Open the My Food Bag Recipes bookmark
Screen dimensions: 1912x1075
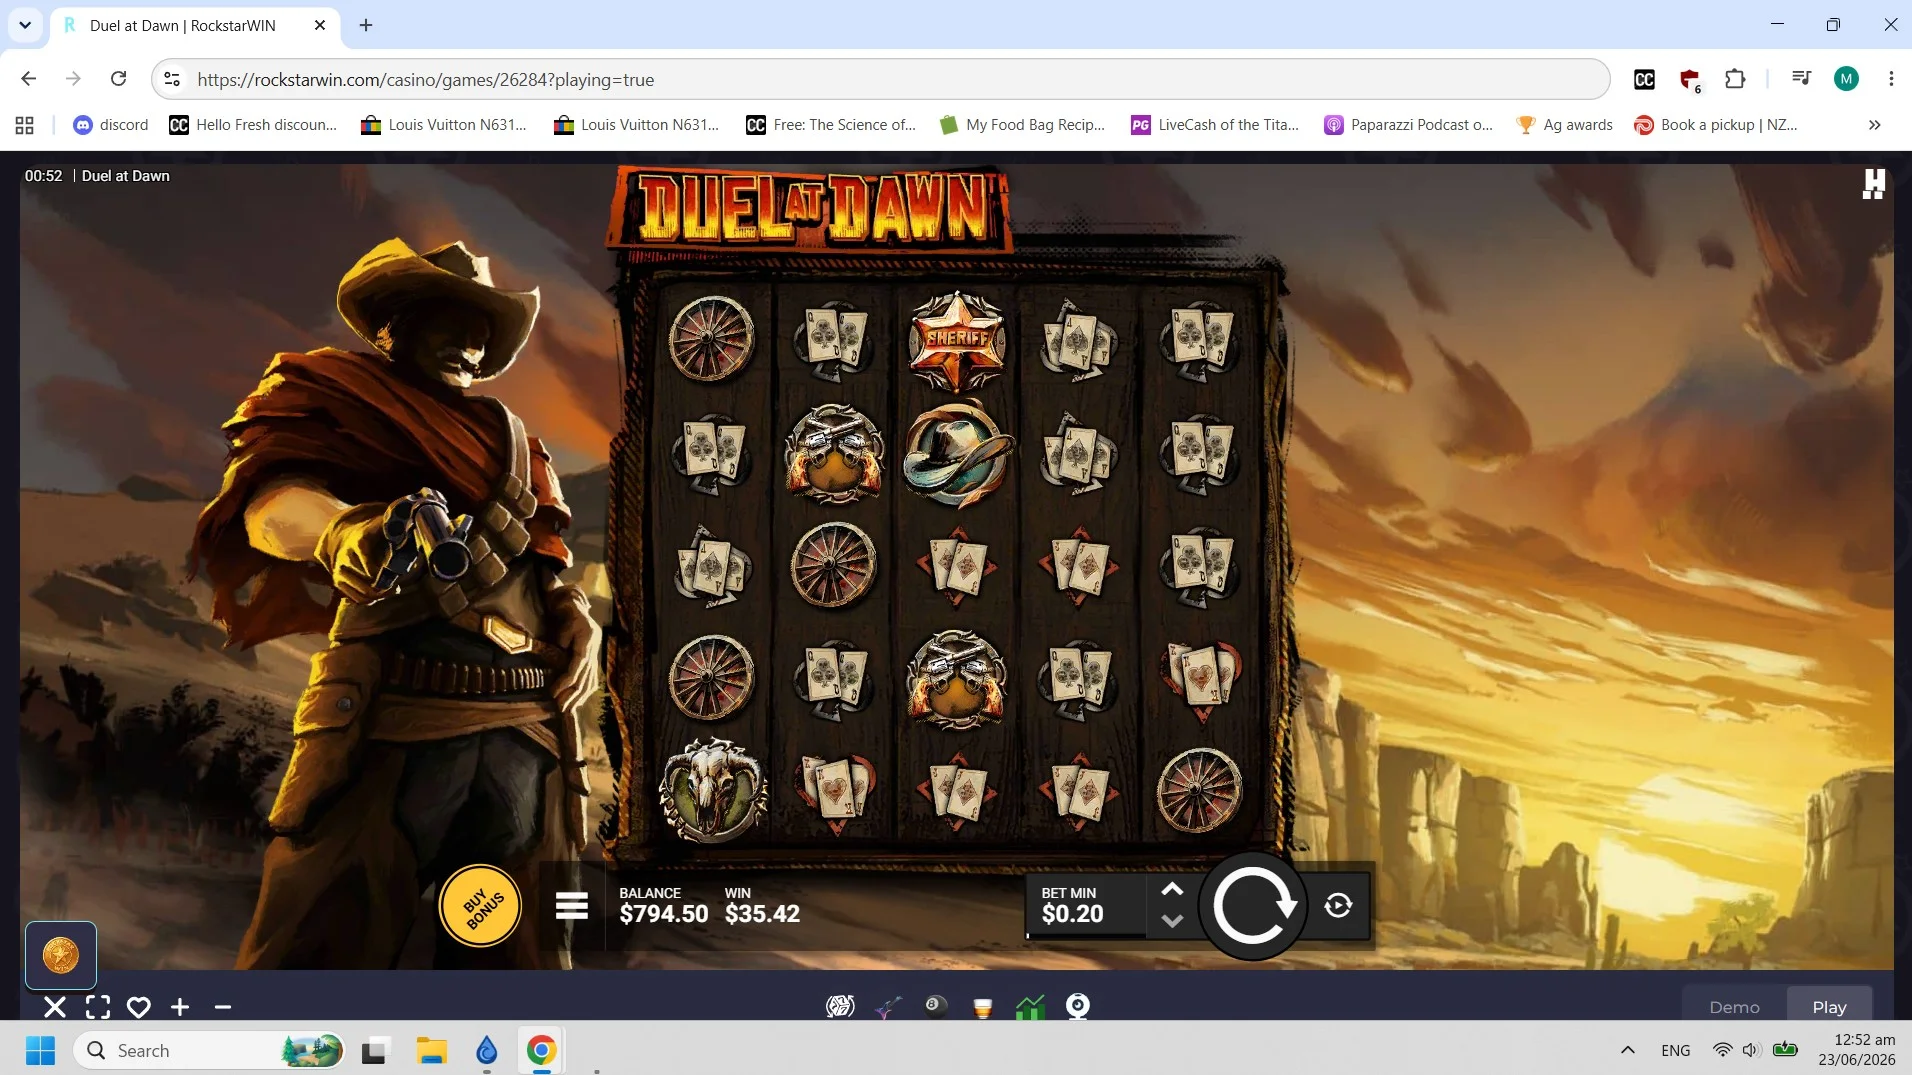point(1023,125)
